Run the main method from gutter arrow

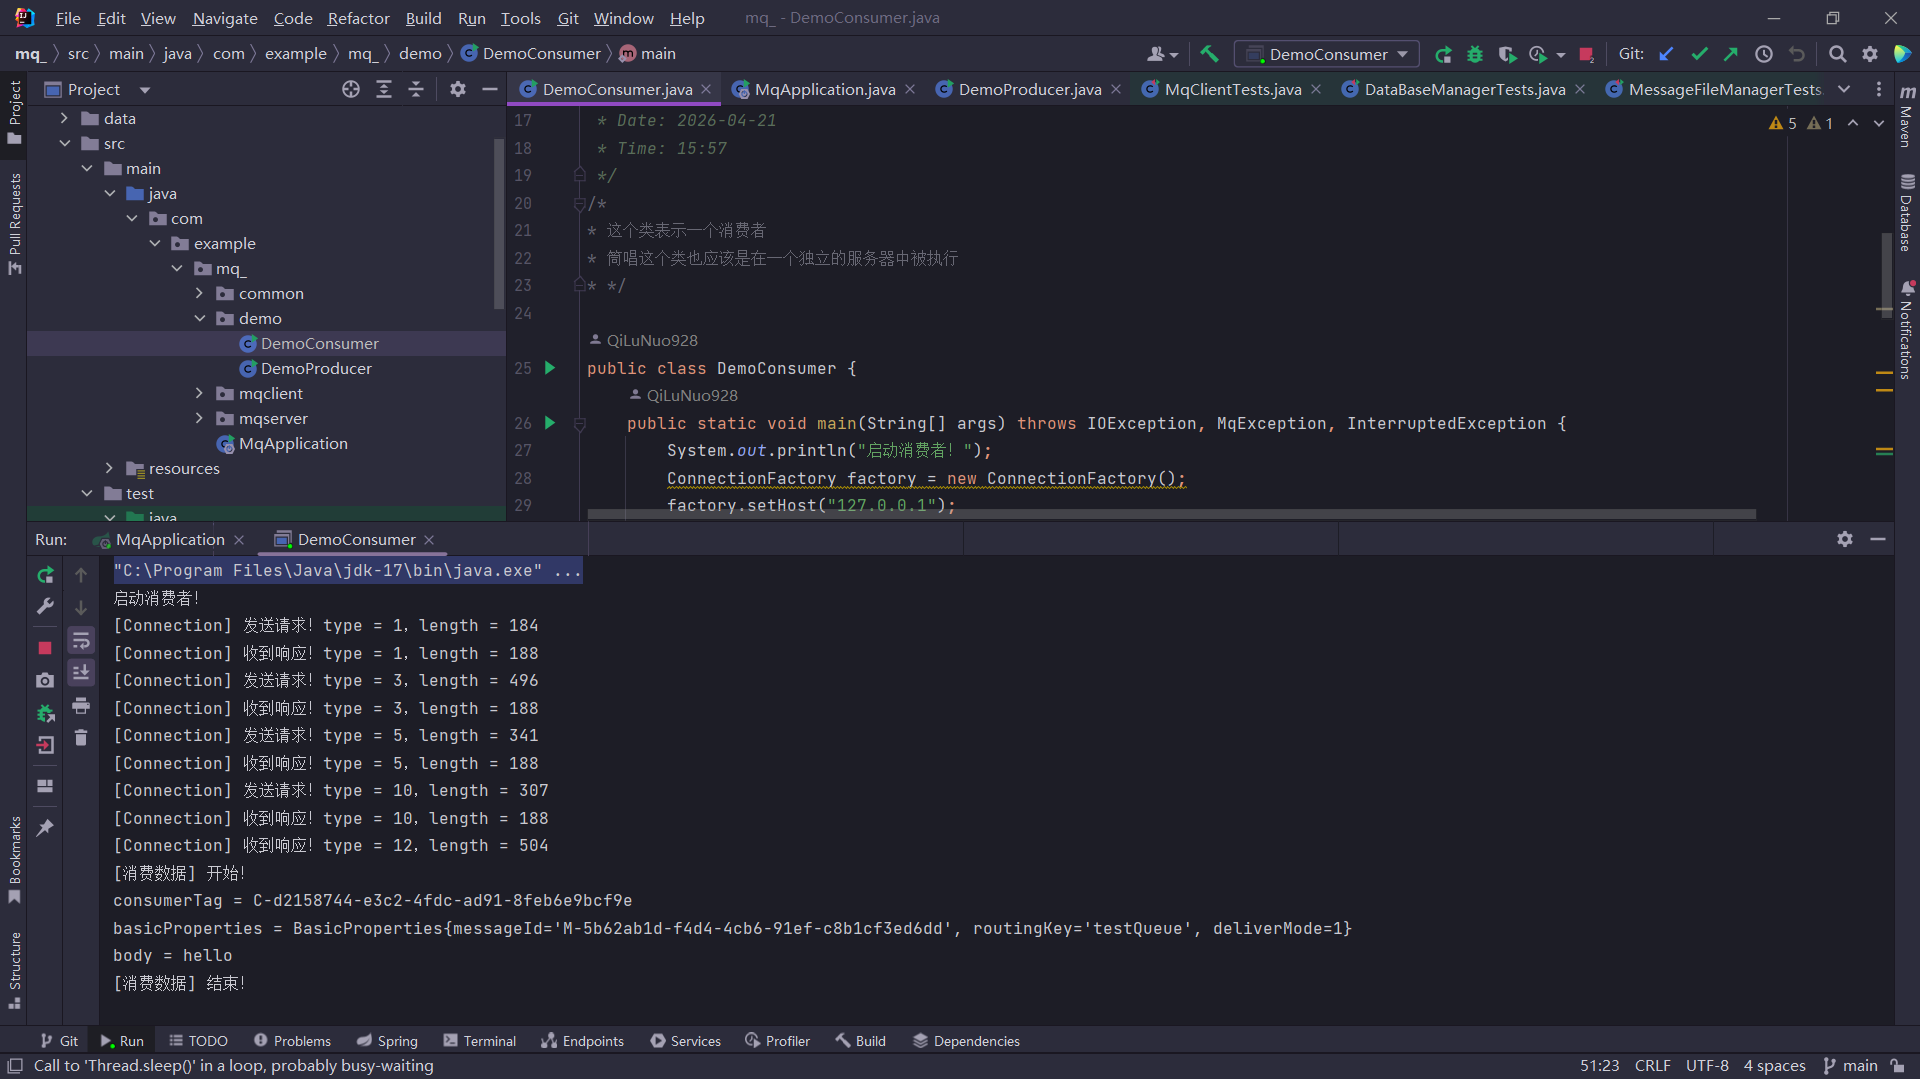click(x=549, y=423)
